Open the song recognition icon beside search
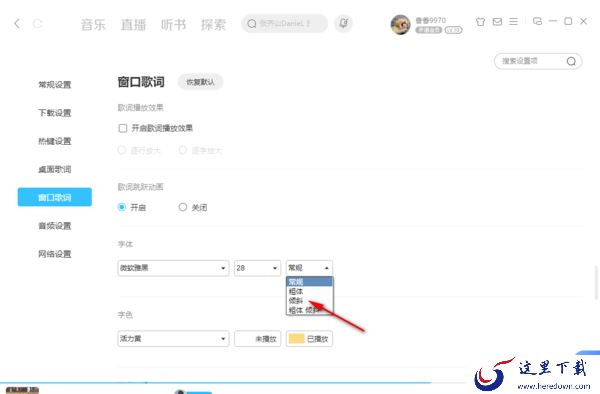Viewport: 600px width, 394px height. point(344,23)
